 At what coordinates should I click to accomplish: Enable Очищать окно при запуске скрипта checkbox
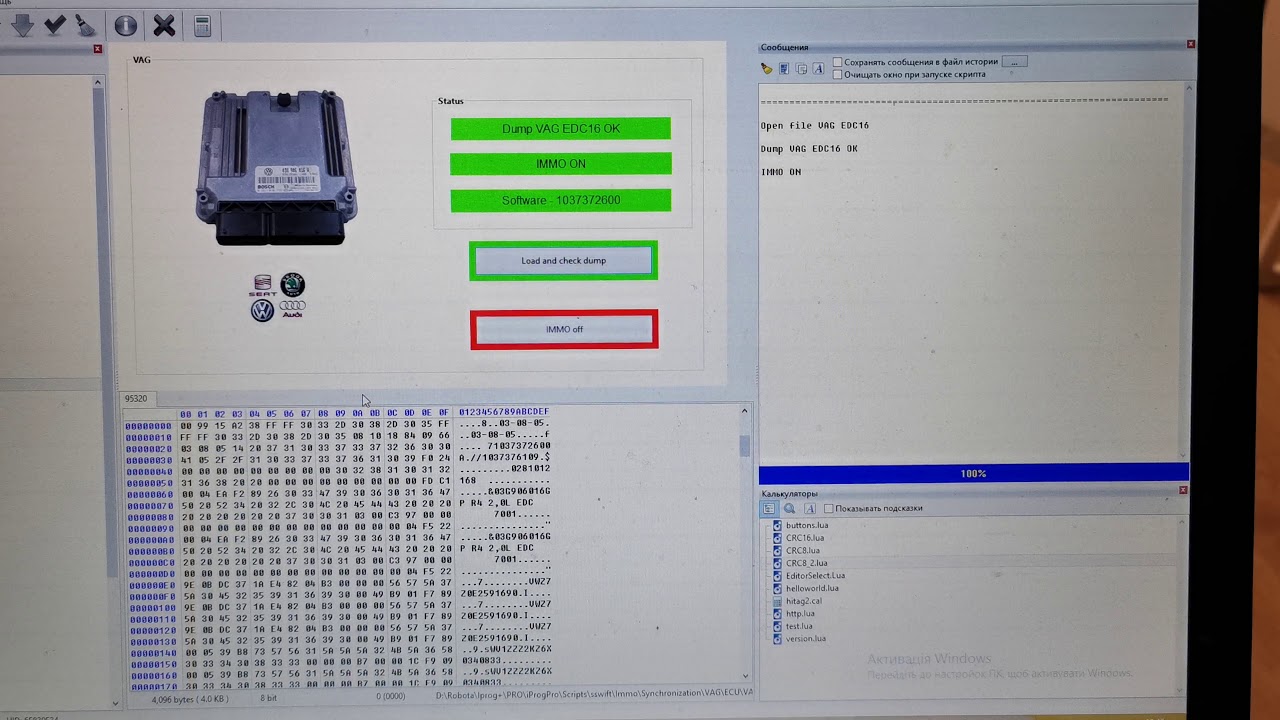[838, 74]
